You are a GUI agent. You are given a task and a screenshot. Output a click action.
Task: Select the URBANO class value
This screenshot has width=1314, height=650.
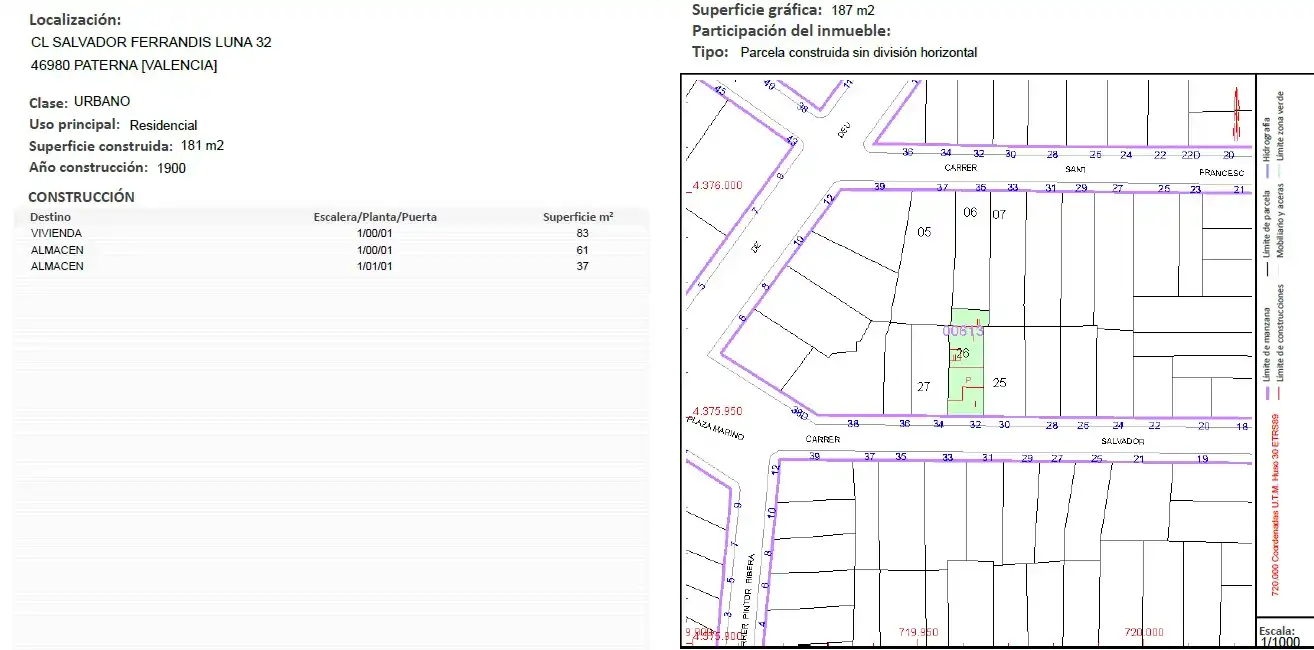[102, 101]
